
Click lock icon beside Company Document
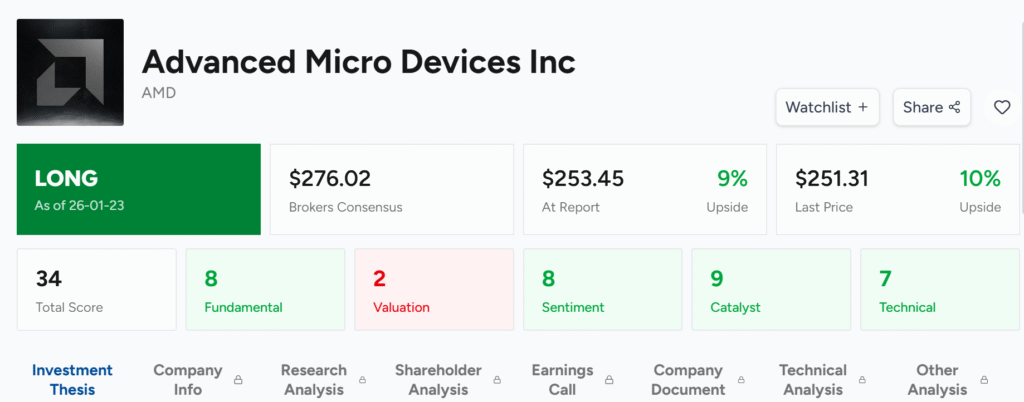741,380
